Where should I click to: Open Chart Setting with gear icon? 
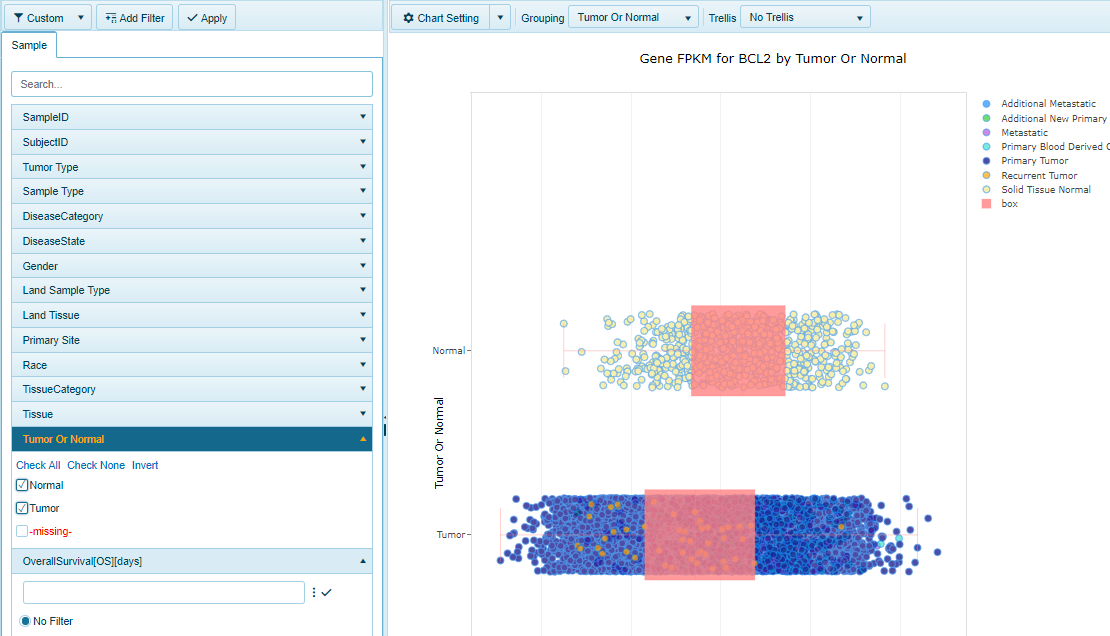point(439,18)
